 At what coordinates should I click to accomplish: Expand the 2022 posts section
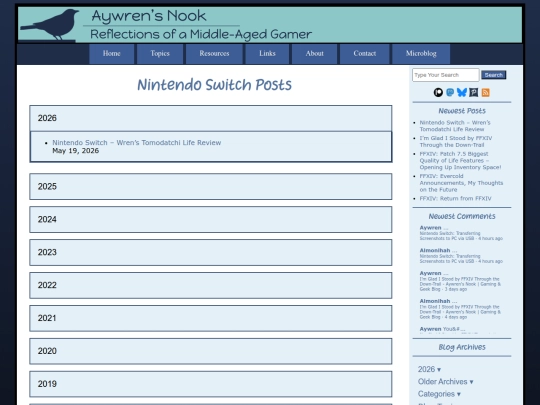pyautogui.click(x=211, y=285)
